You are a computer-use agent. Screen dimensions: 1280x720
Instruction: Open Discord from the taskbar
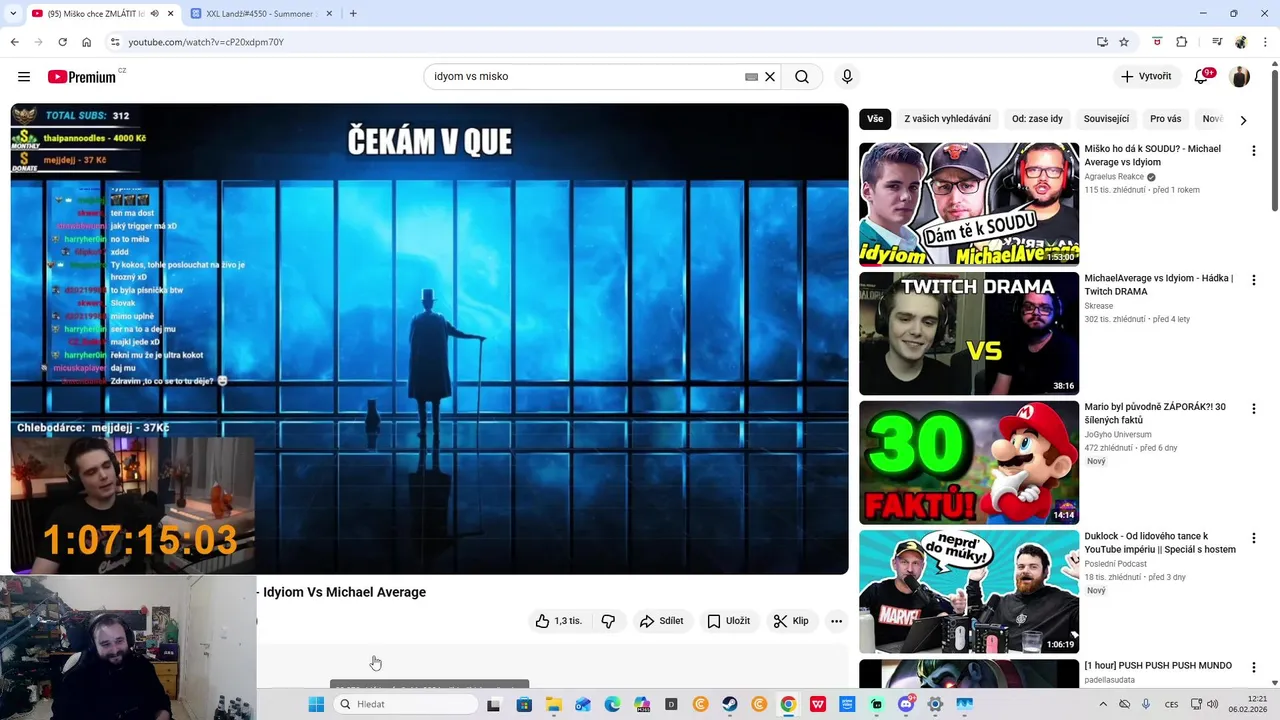click(x=906, y=704)
